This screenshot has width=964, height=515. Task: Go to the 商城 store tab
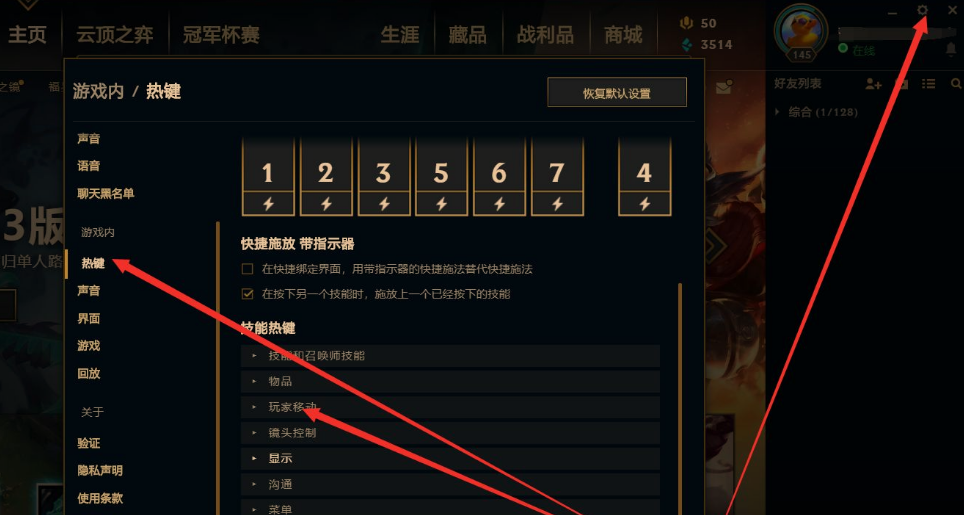(x=623, y=34)
